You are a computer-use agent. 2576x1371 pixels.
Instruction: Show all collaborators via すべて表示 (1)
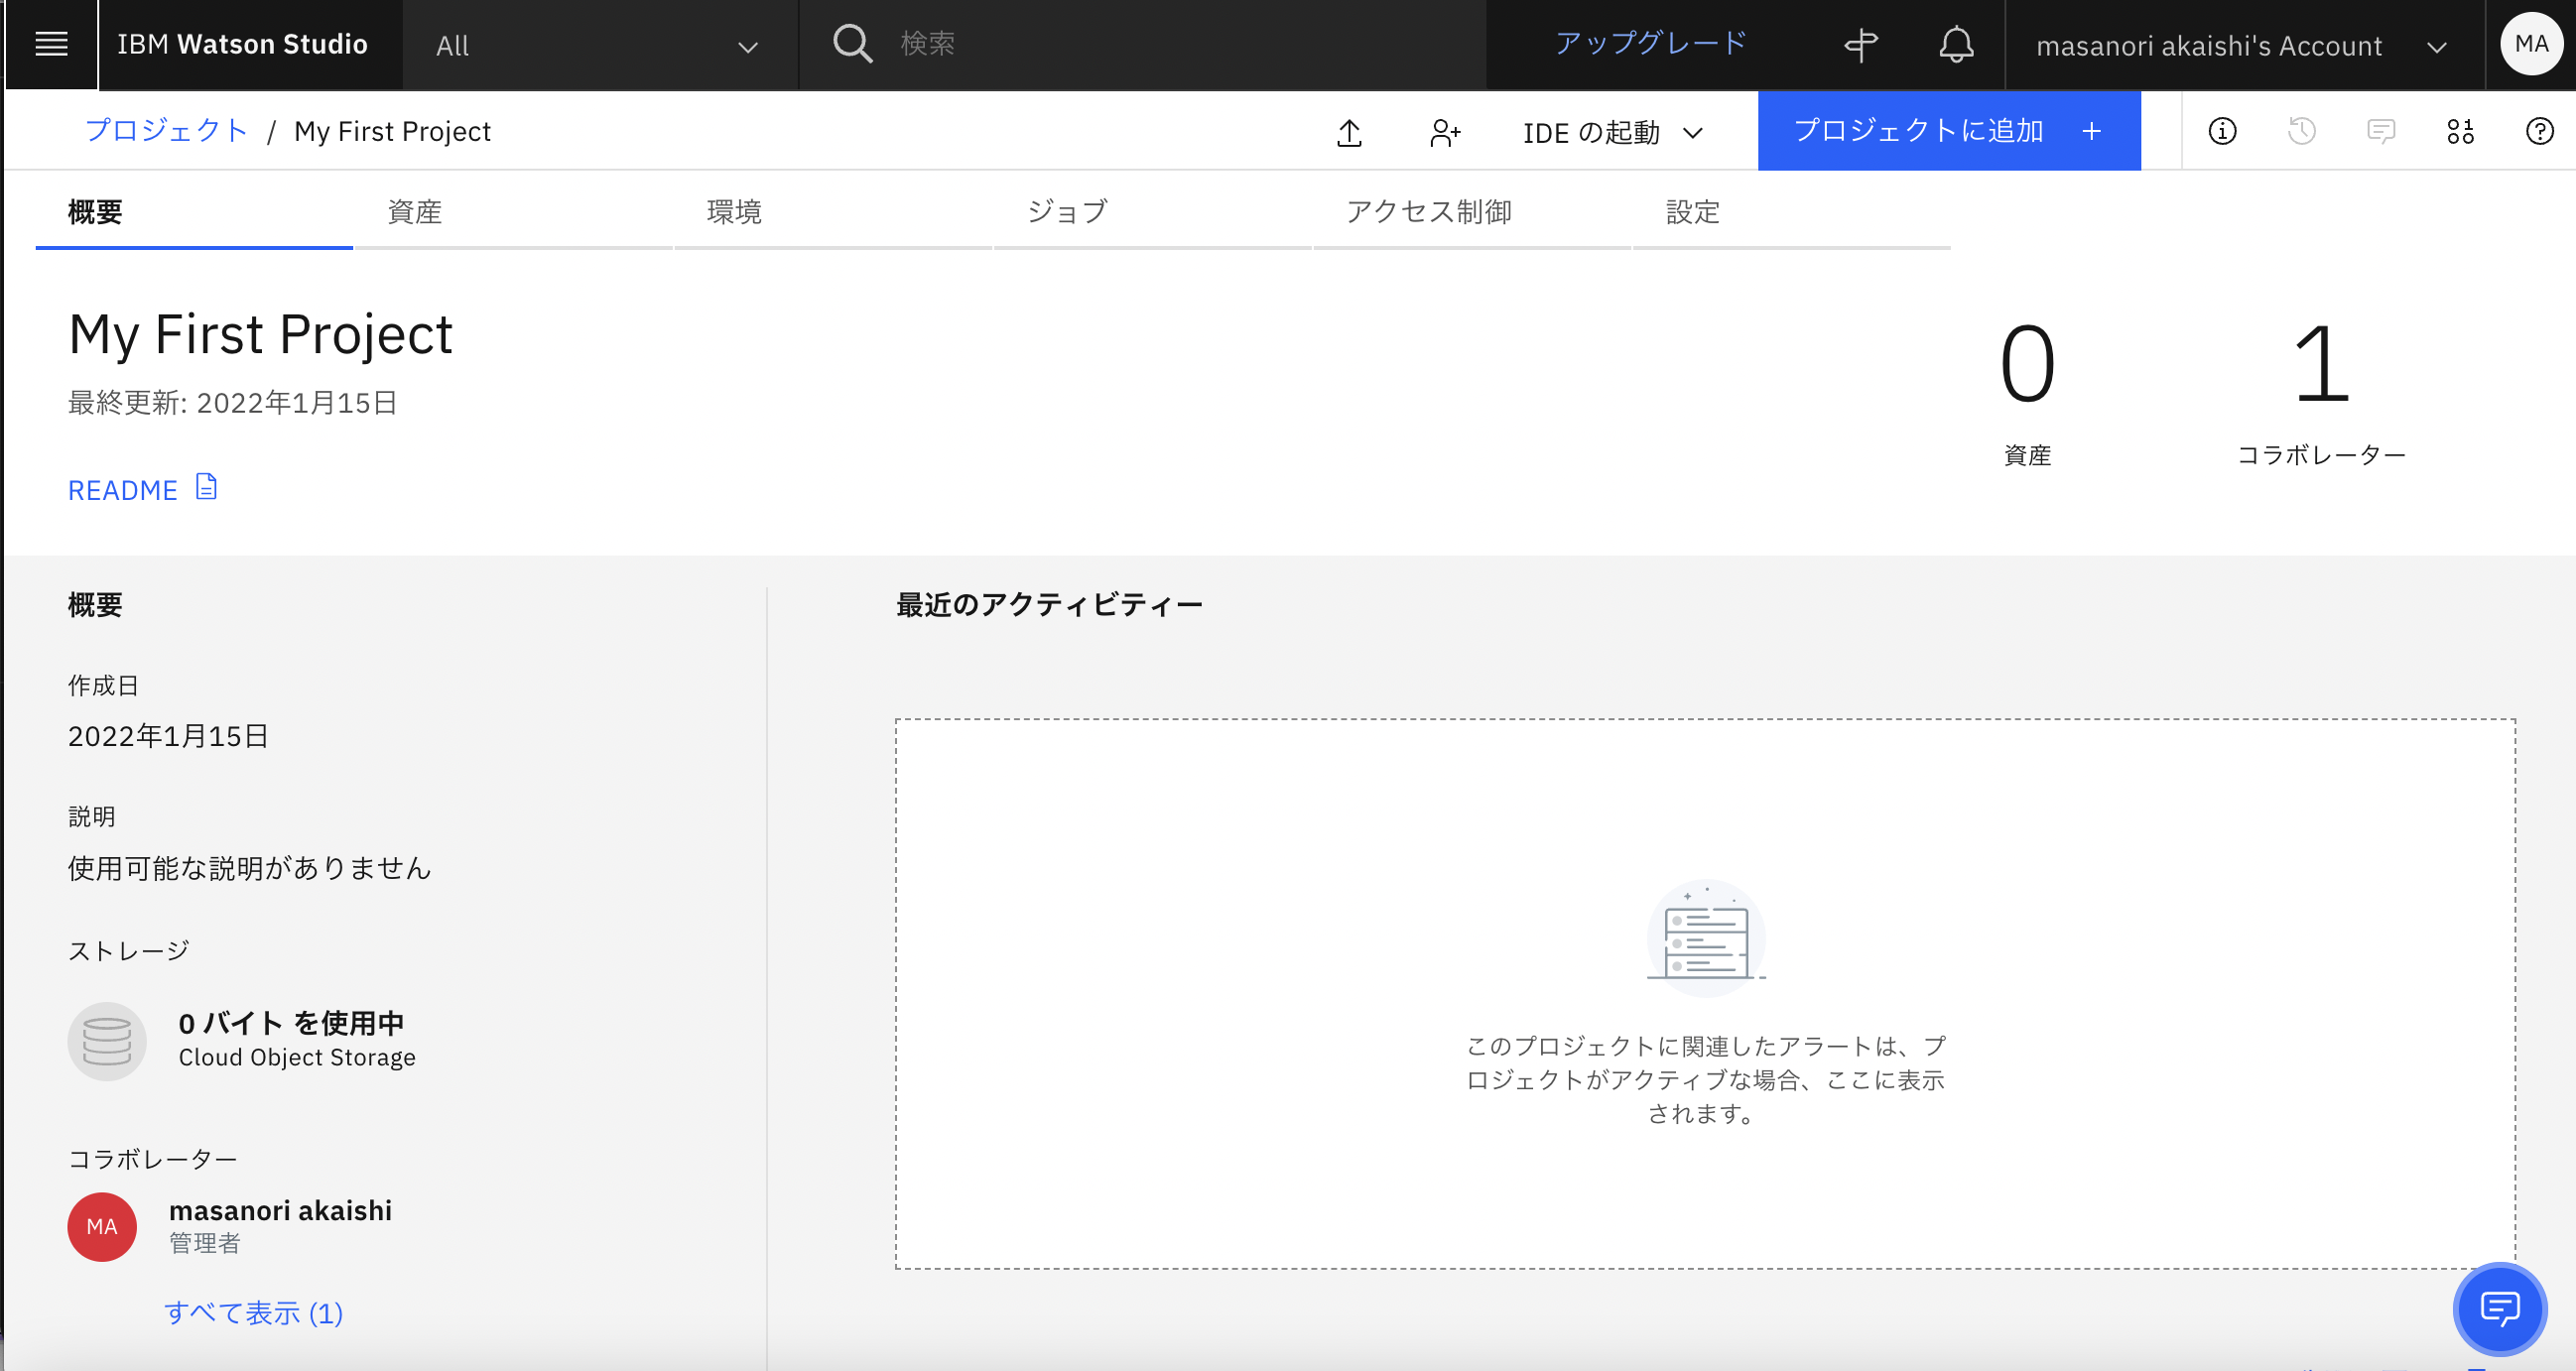pyautogui.click(x=253, y=1313)
